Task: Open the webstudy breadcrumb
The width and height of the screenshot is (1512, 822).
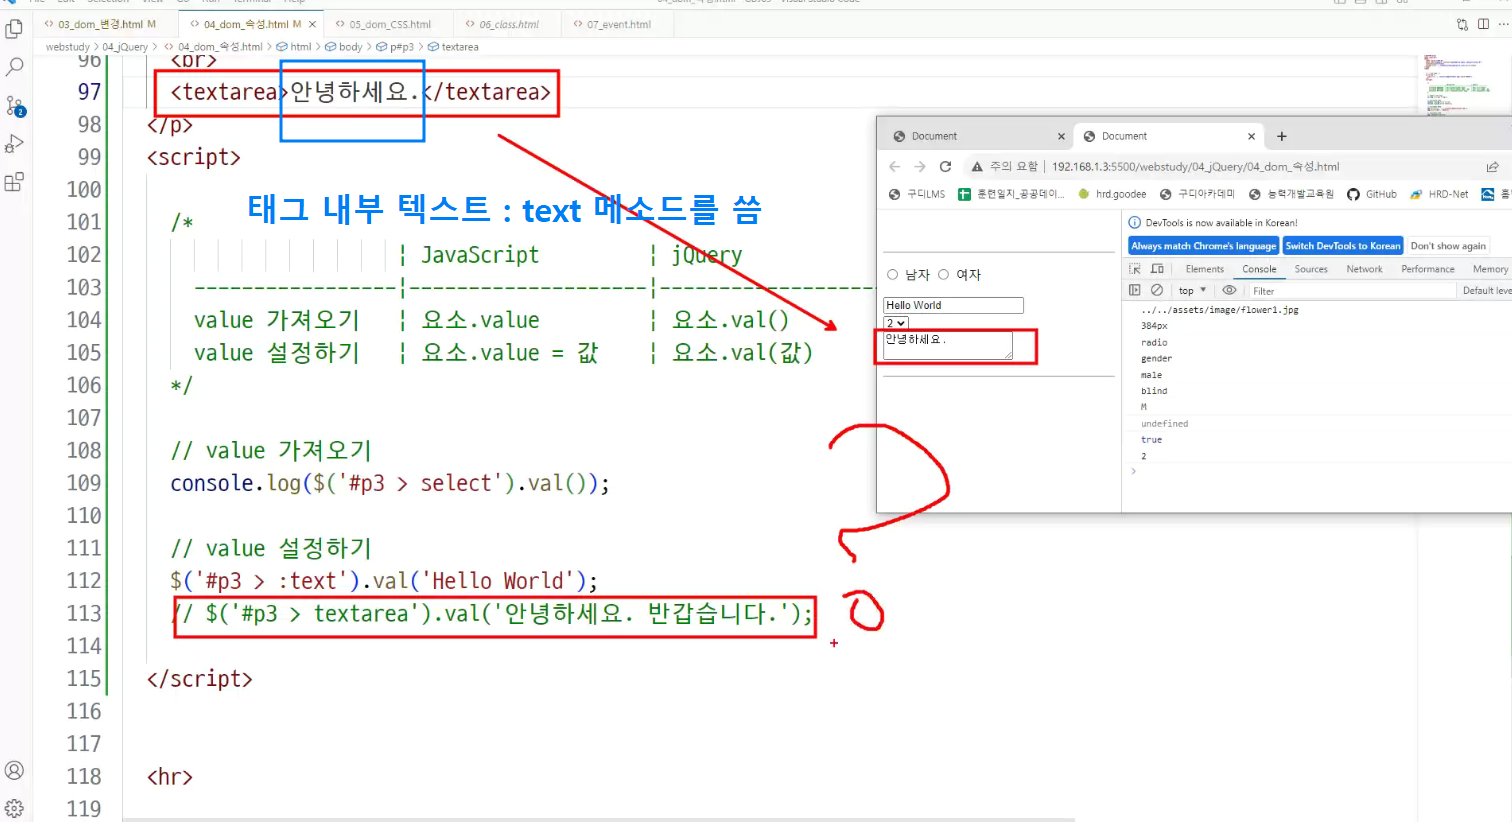Action: [x=67, y=47]
